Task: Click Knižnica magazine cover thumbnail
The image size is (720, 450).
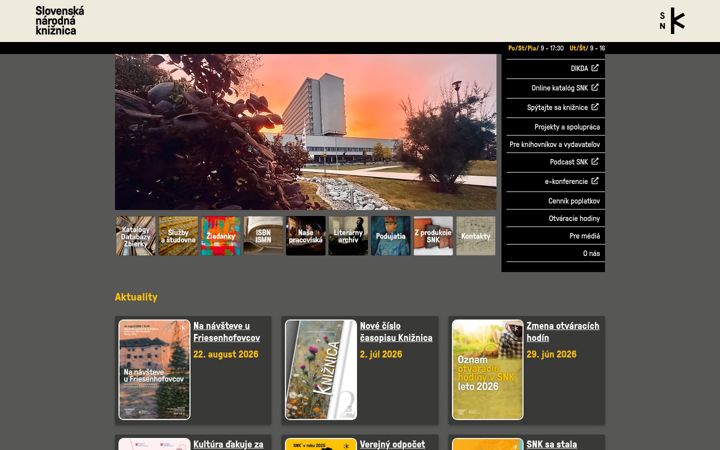Action: pyautogui.click(x=321, y=370)
